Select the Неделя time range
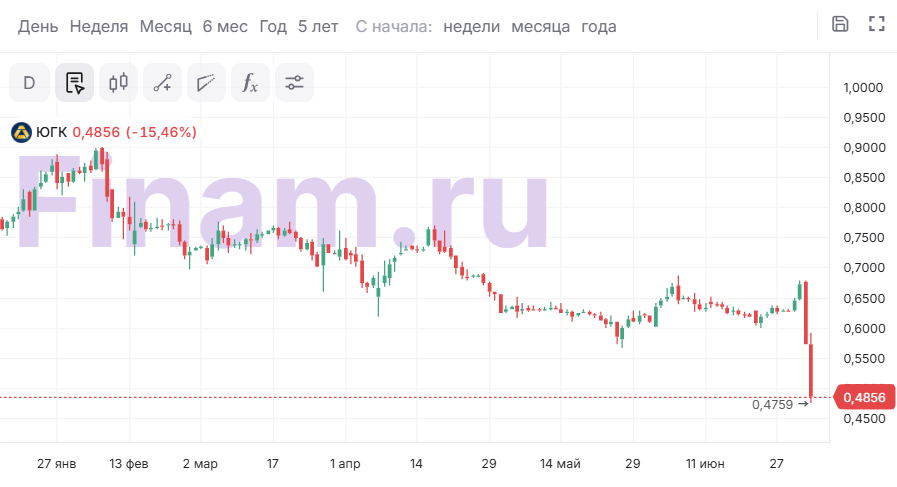 pos(99,27)
